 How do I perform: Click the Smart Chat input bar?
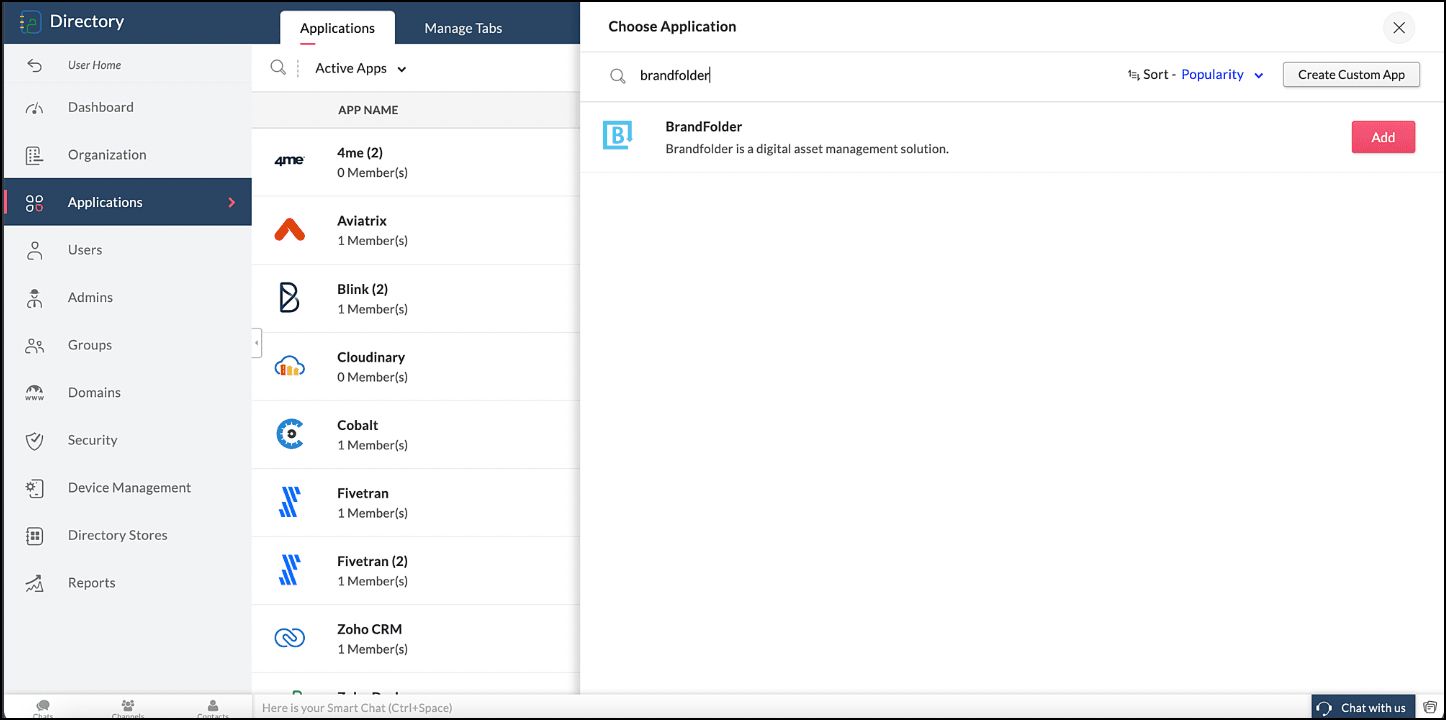click(x=780, y=708)
